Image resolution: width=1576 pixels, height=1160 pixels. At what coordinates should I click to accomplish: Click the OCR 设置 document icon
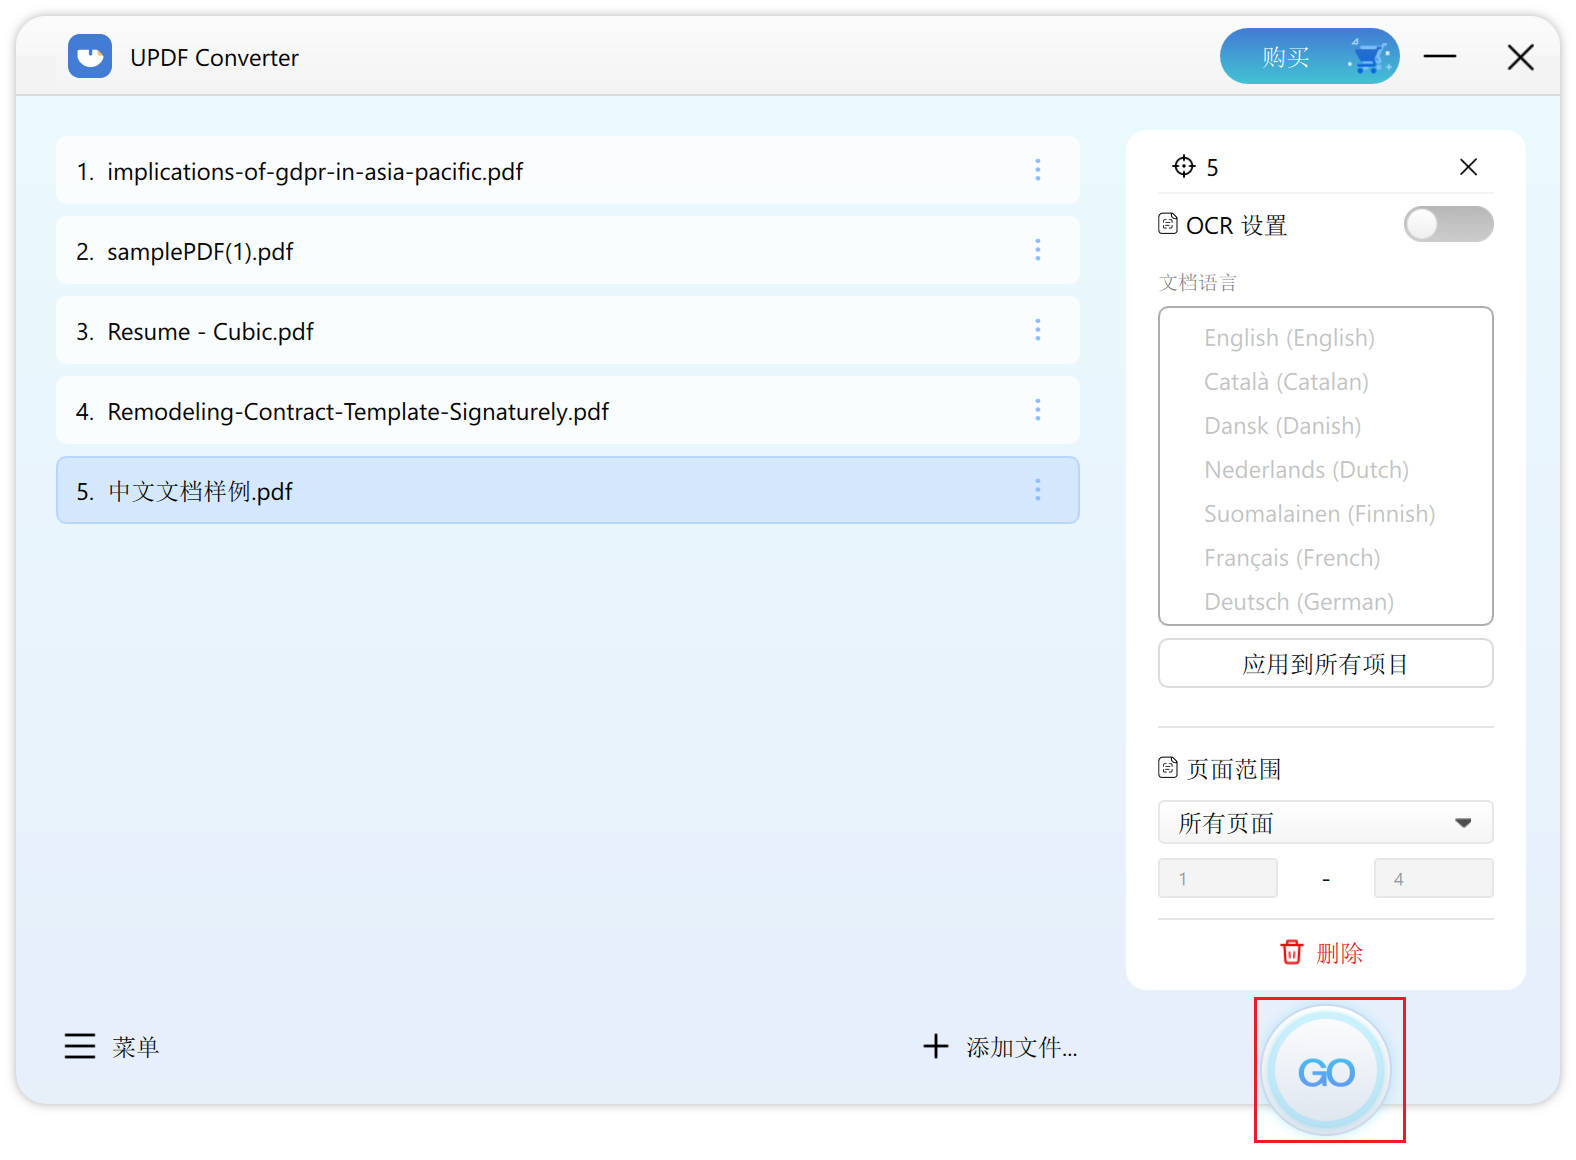pyautogui.click(x=1168, y=224)
